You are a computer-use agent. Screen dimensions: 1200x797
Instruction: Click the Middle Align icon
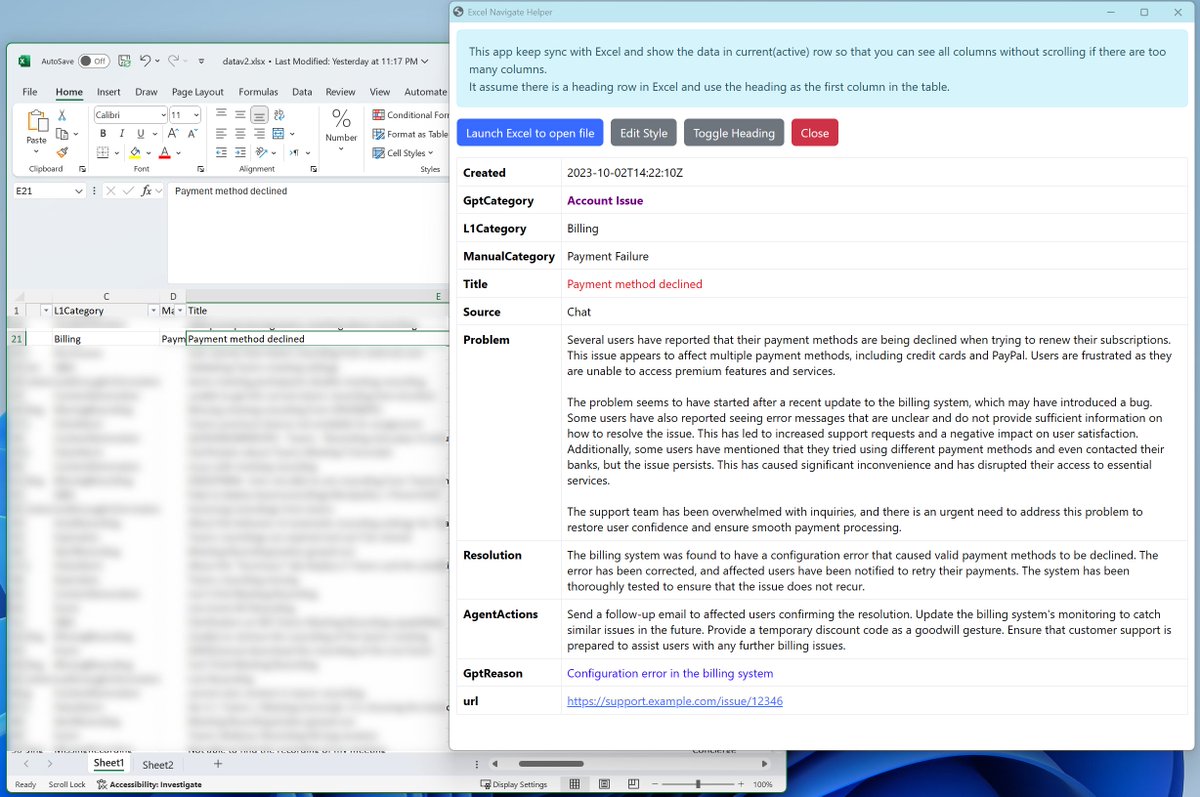(240, 115)
